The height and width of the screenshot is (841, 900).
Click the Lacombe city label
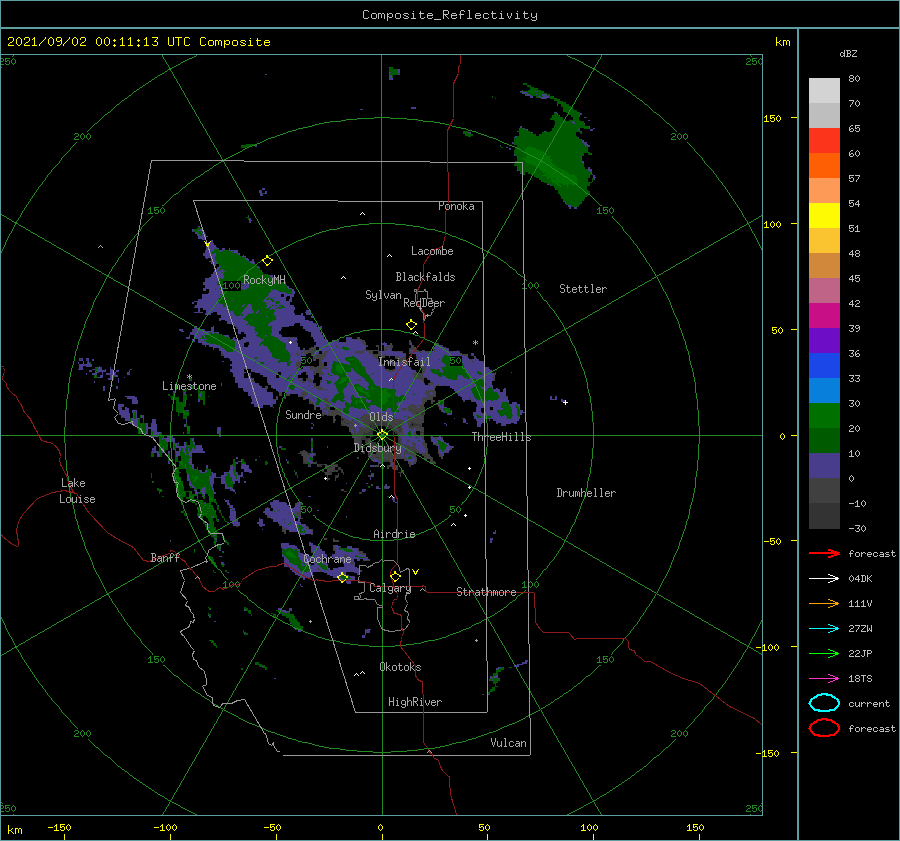(x=432, y=251)
